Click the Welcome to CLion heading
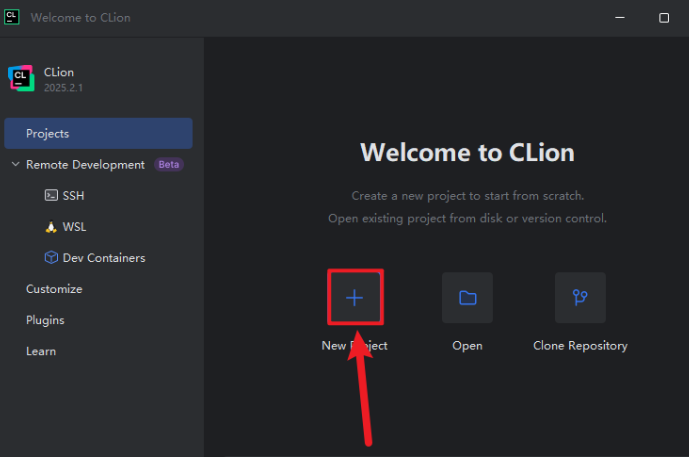Screen dimensions: 689x457 468,152
